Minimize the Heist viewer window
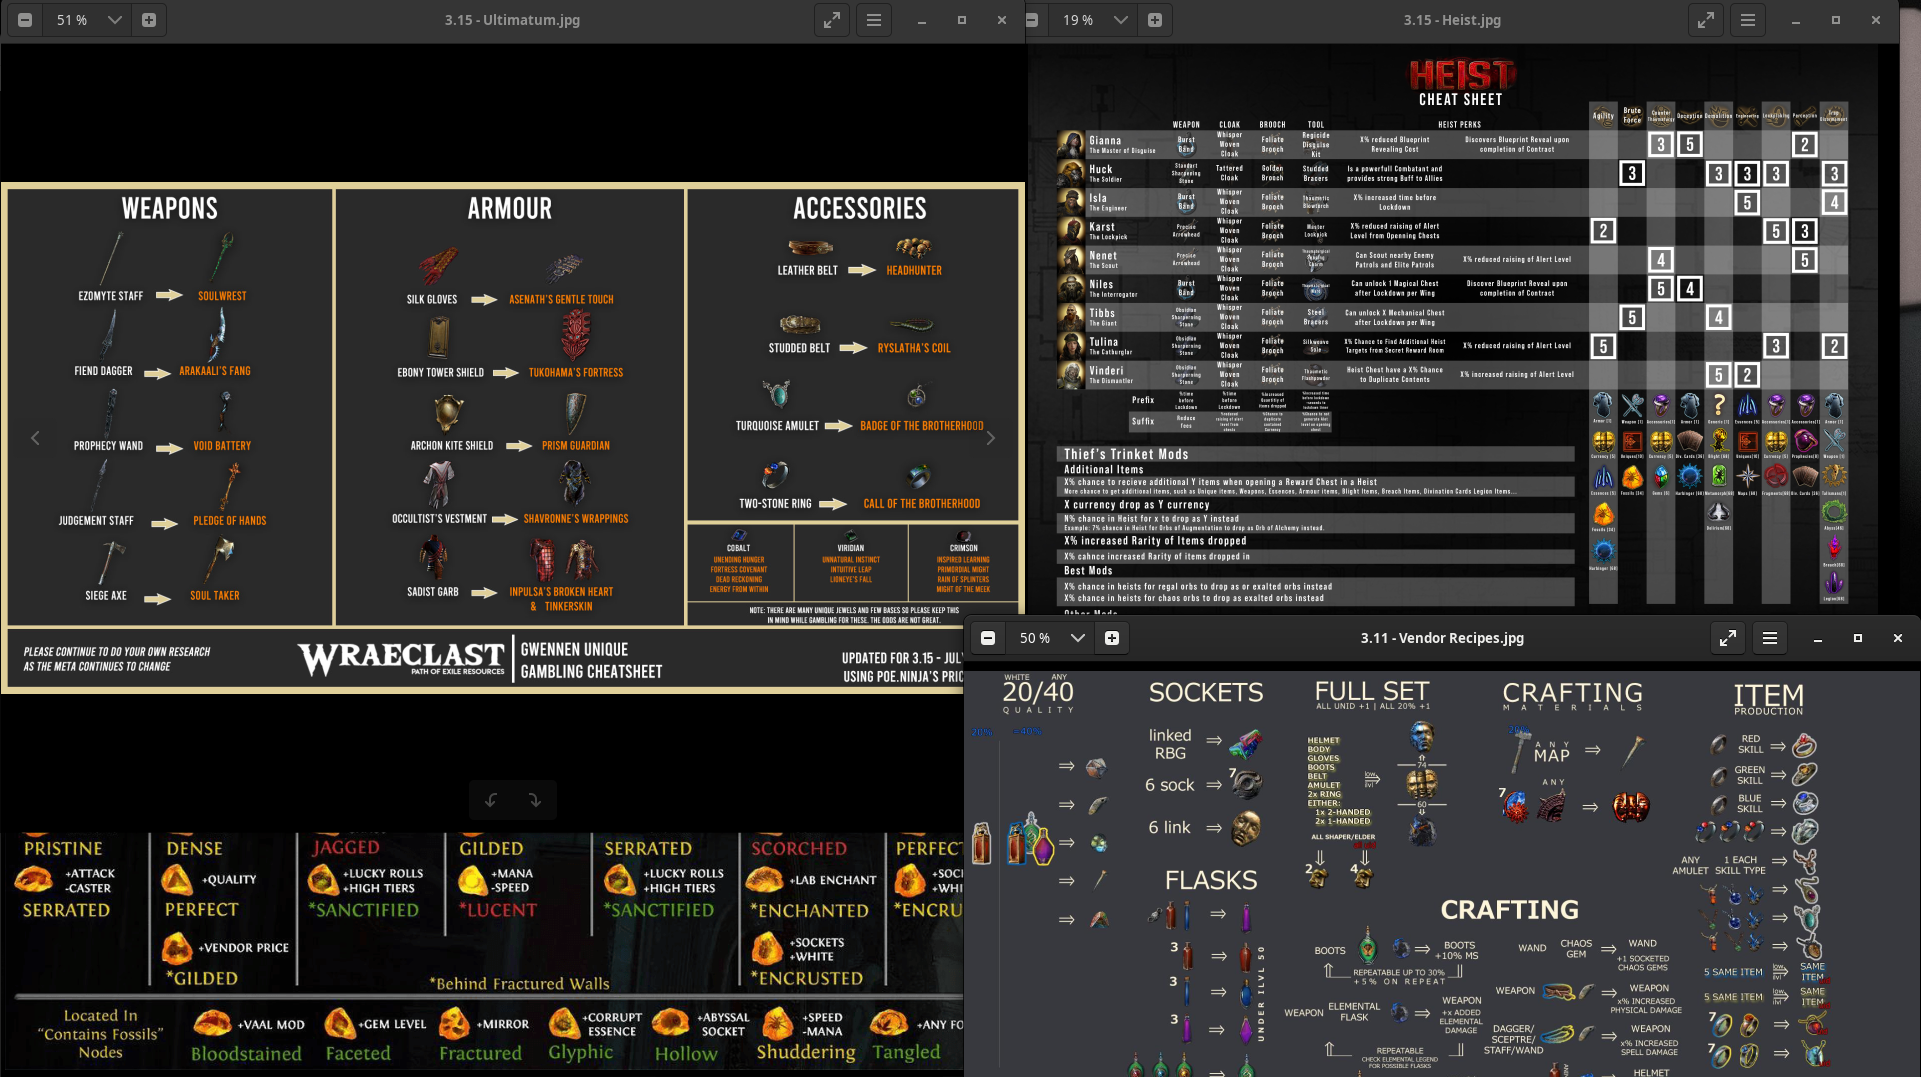1921x1077 pixels. pyautogui.click(x=1796, y=20)
